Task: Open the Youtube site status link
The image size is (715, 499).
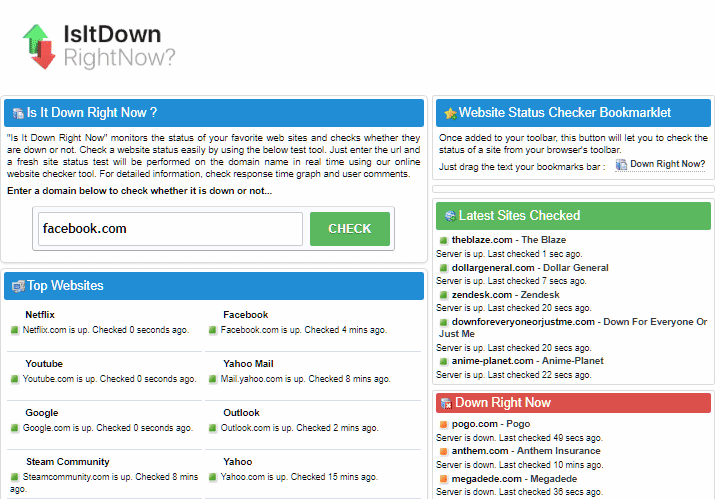Action: click(x=44, y=364)
